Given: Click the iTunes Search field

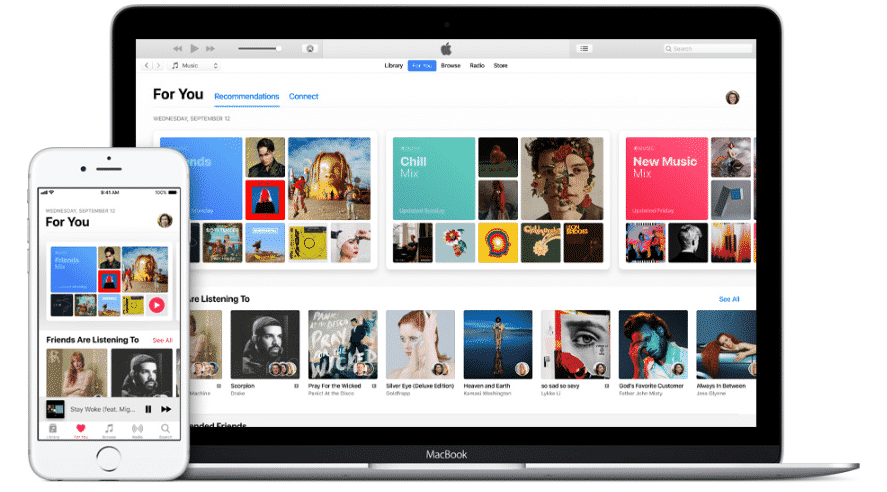Looking at the screenshot, I should (x=708, y=48).
